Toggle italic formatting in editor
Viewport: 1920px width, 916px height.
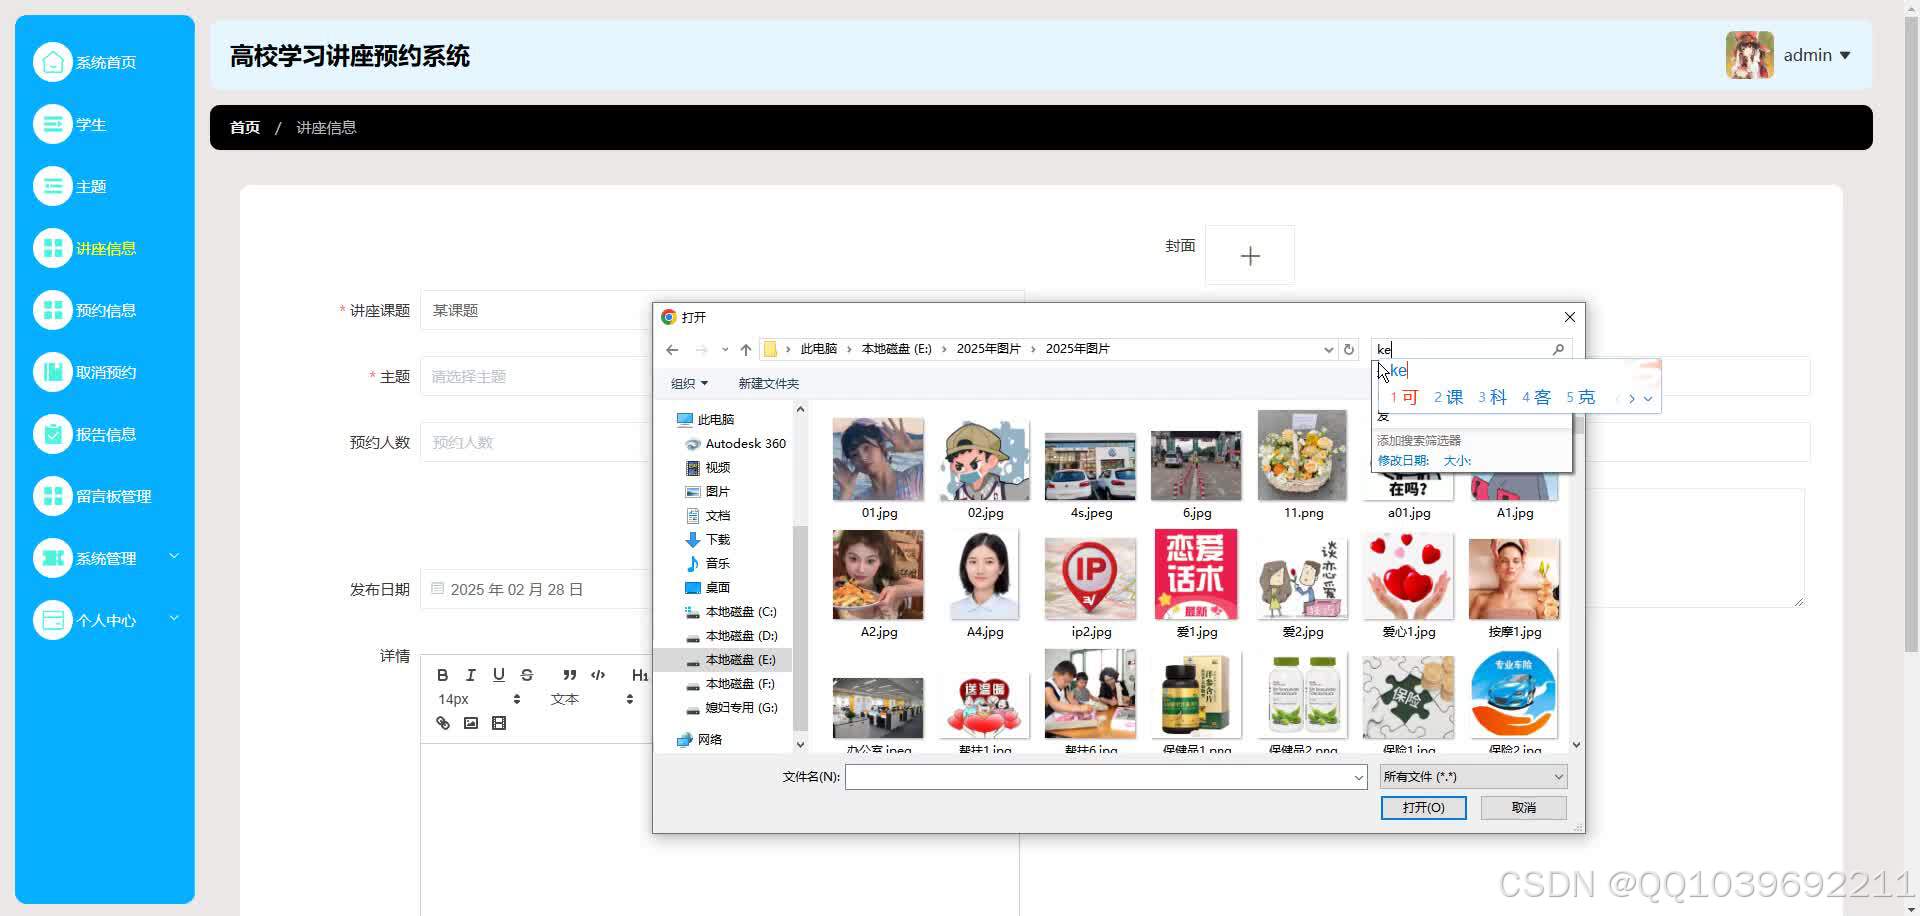(470, 675)
